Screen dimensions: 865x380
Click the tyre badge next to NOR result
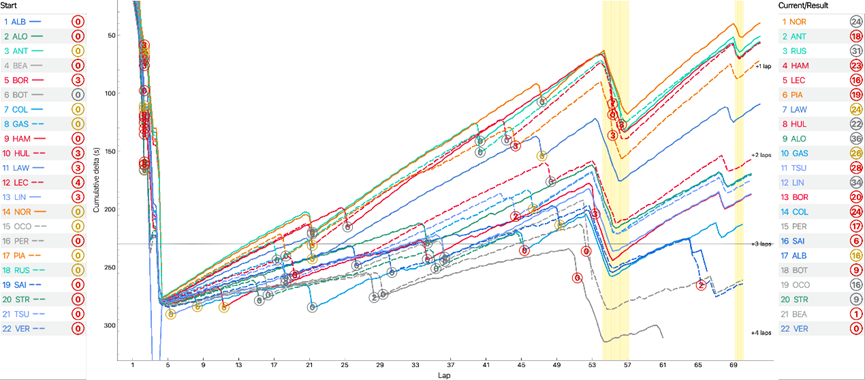coord(856,22)
